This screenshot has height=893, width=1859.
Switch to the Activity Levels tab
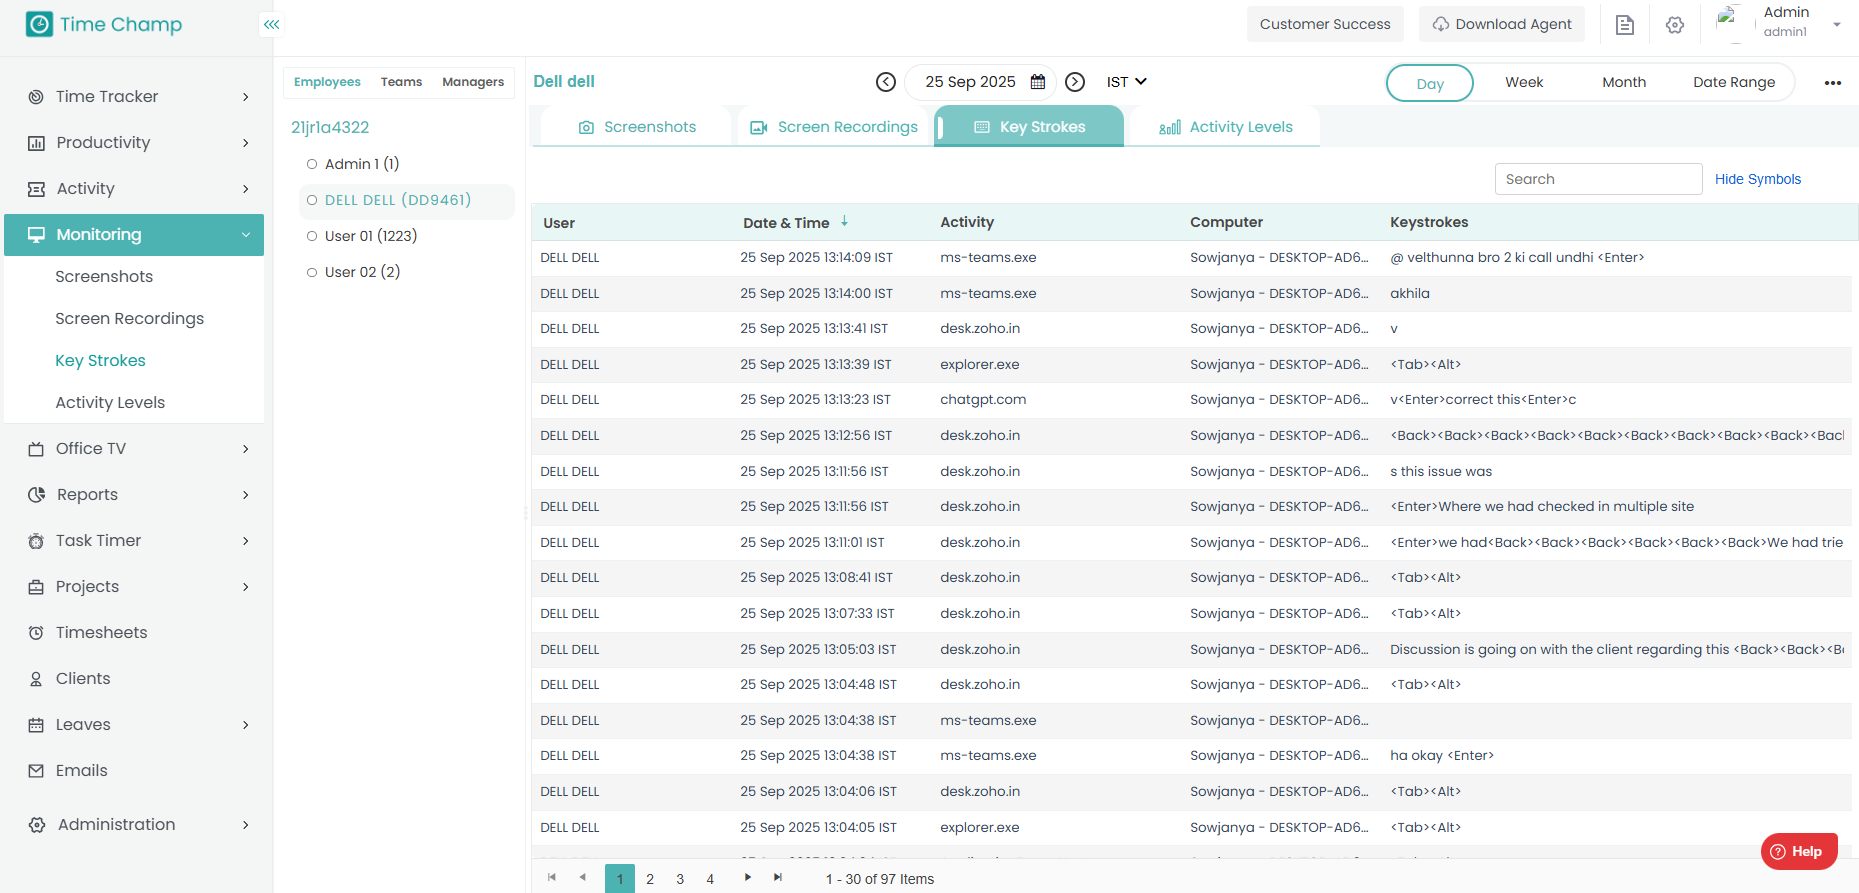point(1226,127)
